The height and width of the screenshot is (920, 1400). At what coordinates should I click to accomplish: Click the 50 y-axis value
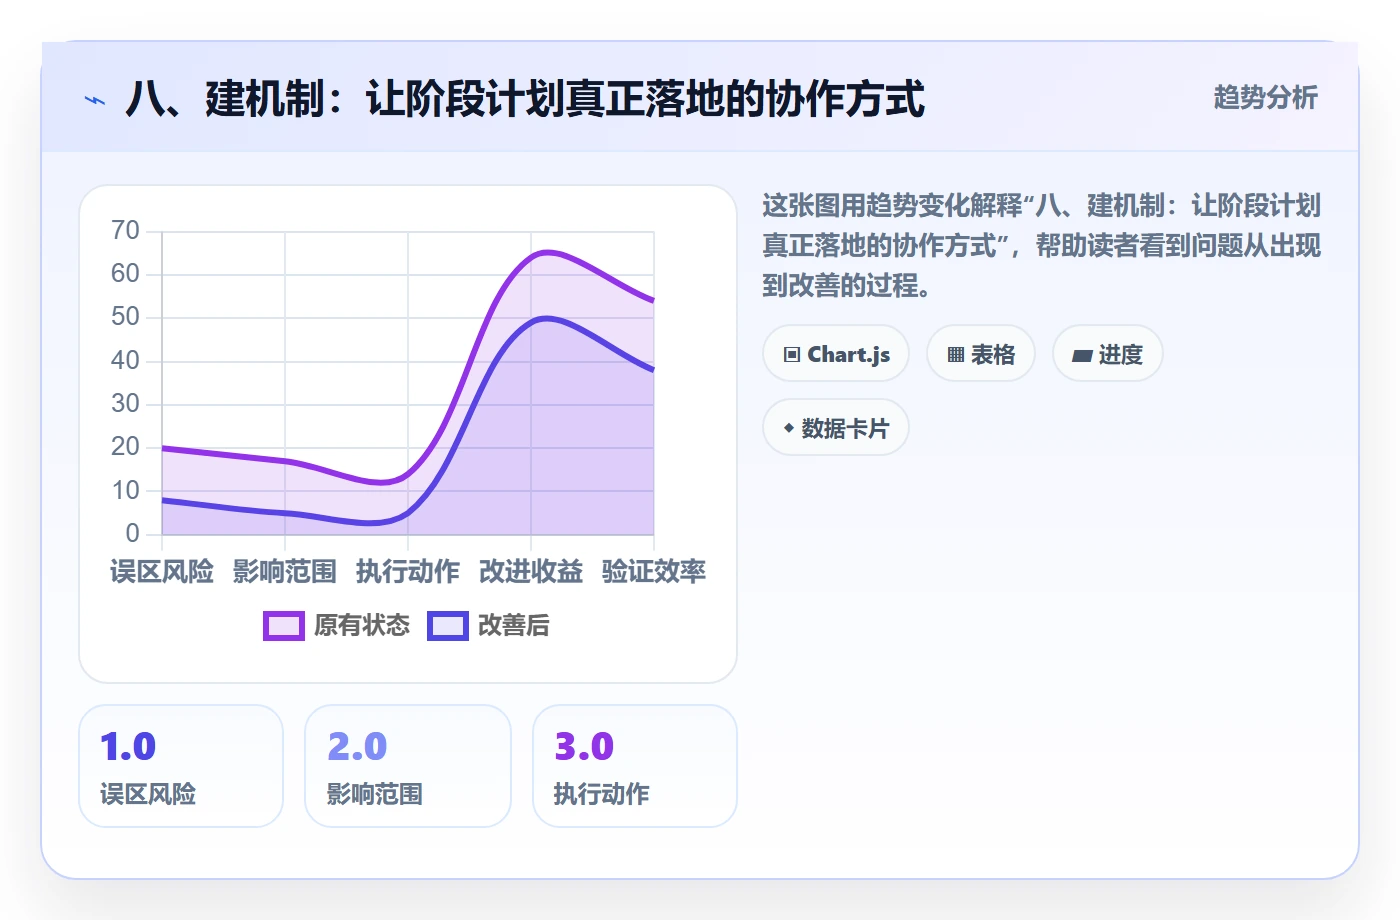pyautogui.click(x=126, y=317)
